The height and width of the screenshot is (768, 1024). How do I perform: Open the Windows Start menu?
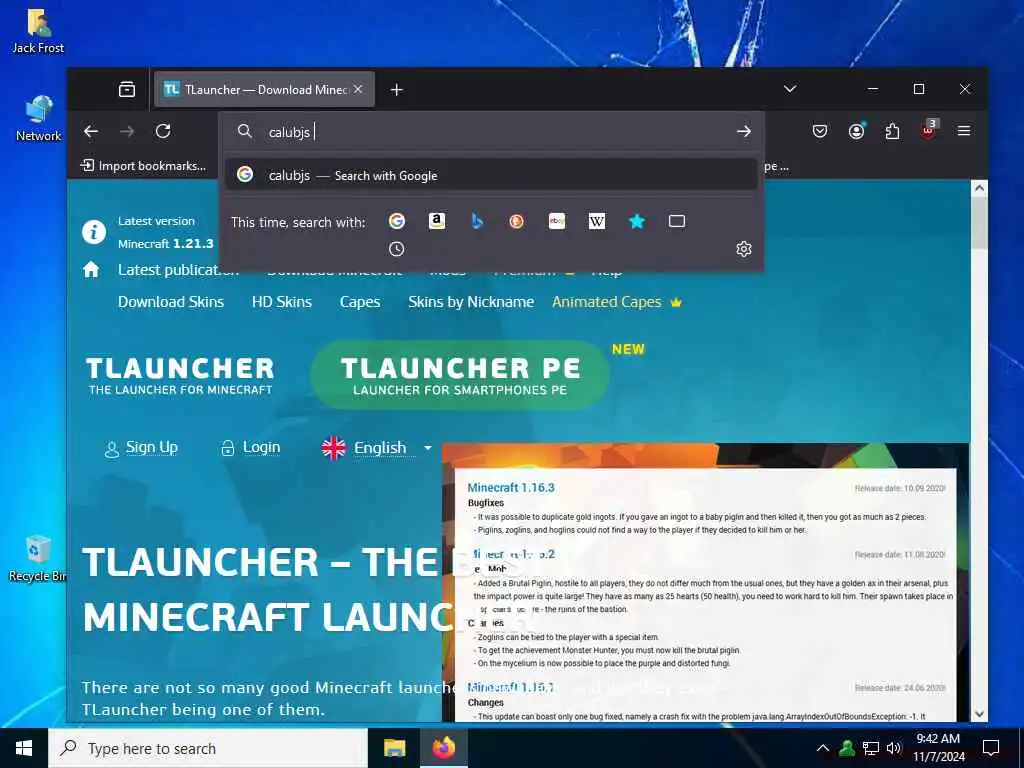[24, 748]
